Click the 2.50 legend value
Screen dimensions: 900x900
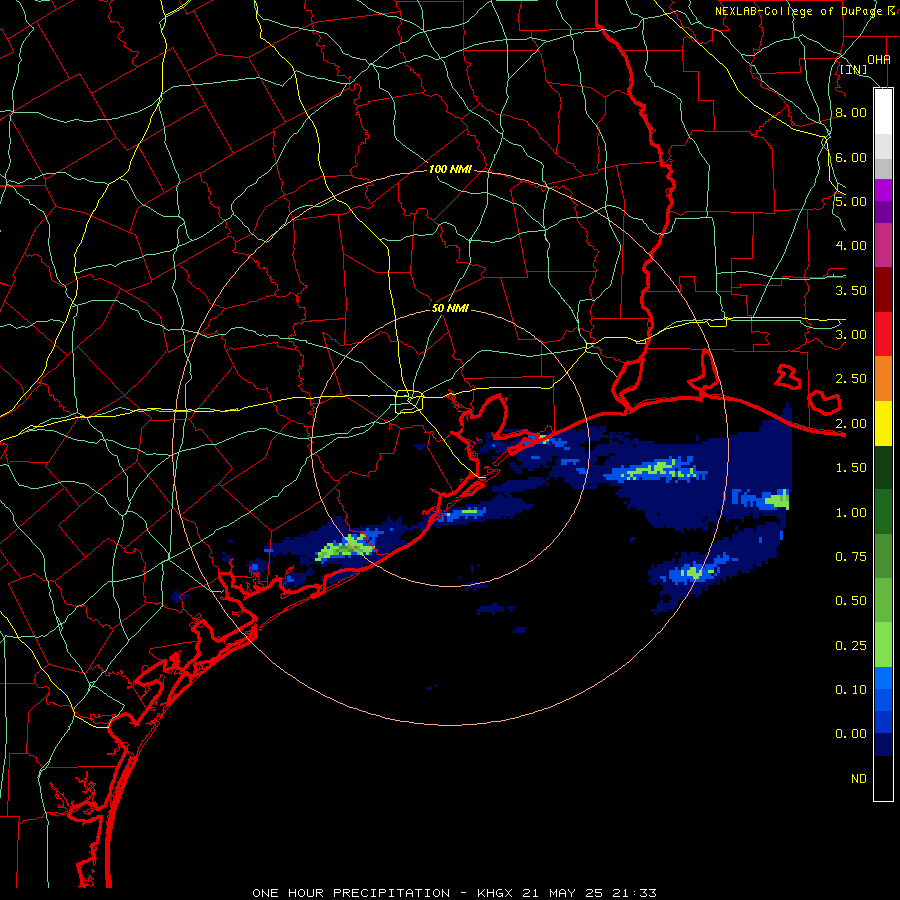point(851,379)
